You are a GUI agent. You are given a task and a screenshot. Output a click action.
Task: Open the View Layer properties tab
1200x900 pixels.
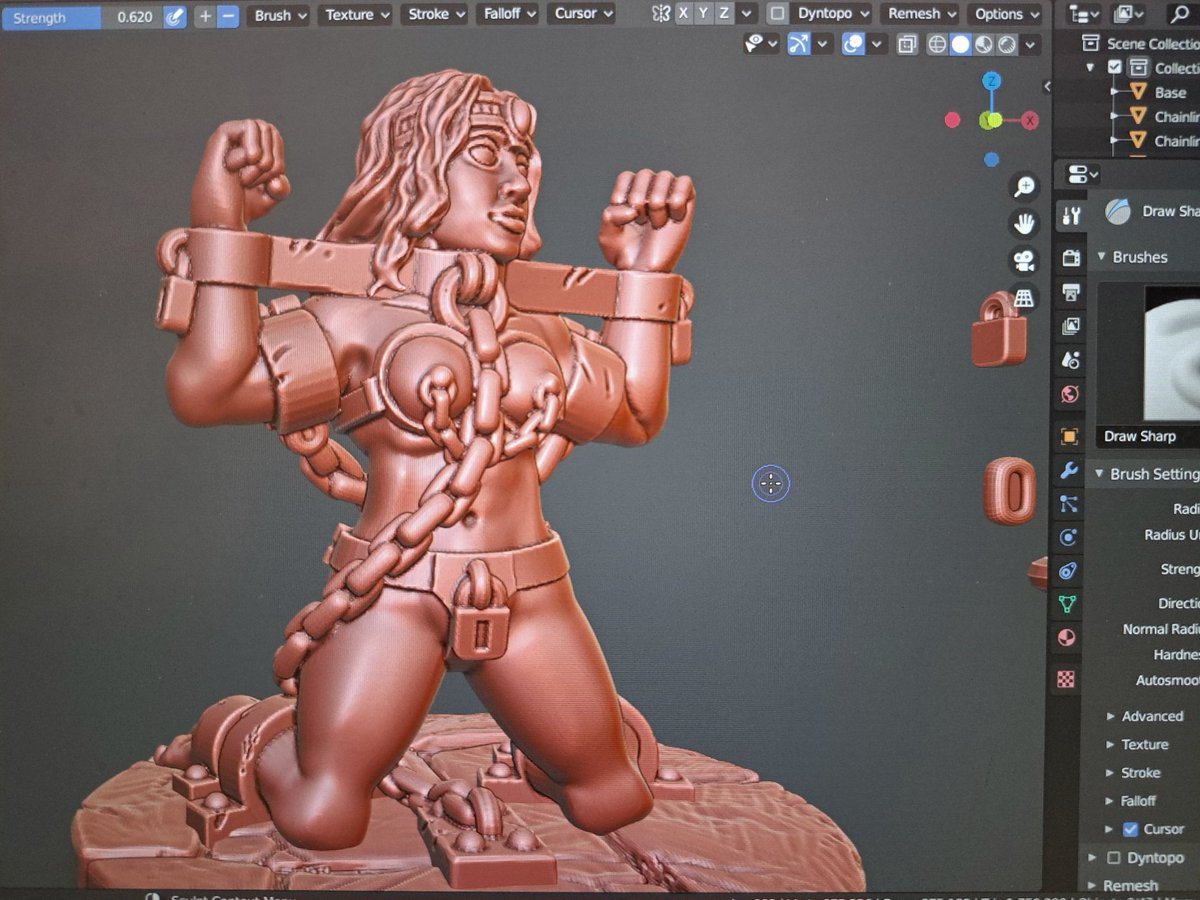1070,325
